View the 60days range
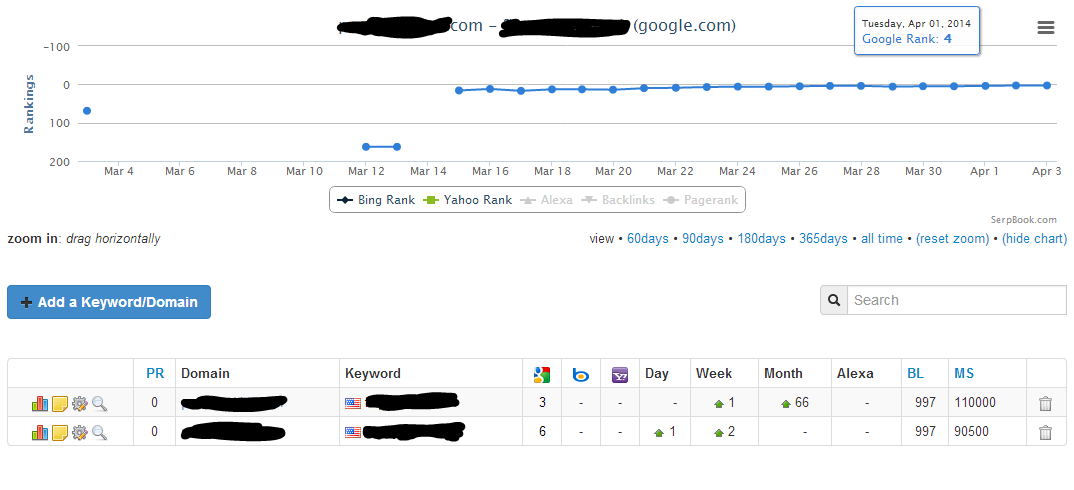 pos(647,239)
